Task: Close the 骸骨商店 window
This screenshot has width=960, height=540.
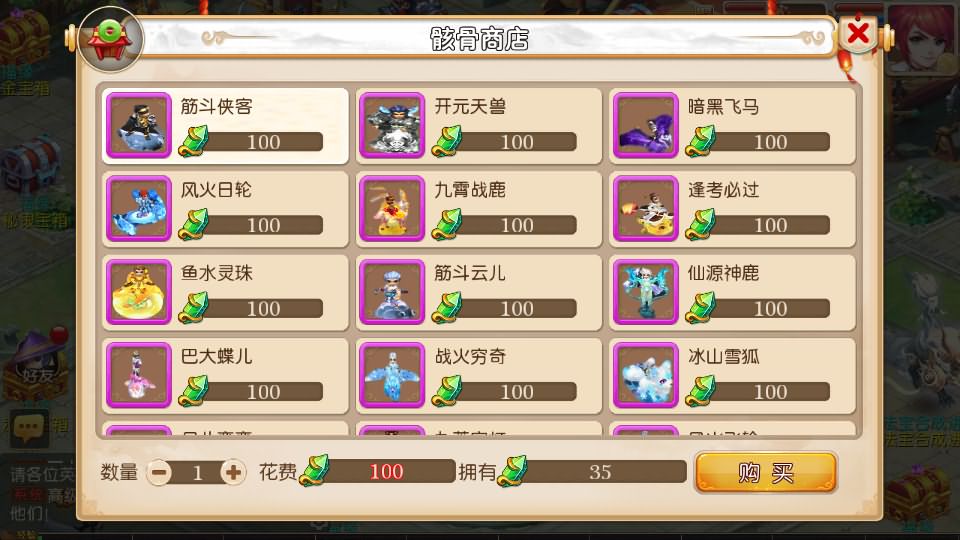Action: coord(858,33)
